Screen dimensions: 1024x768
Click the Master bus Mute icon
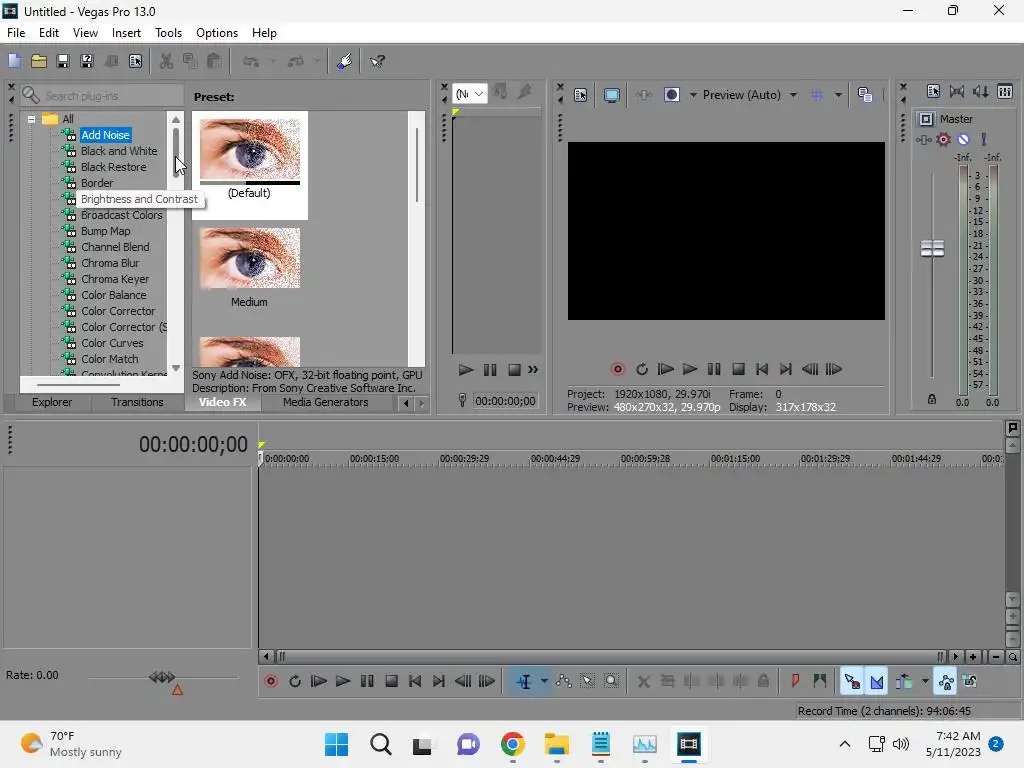click(x=963, y=139)
